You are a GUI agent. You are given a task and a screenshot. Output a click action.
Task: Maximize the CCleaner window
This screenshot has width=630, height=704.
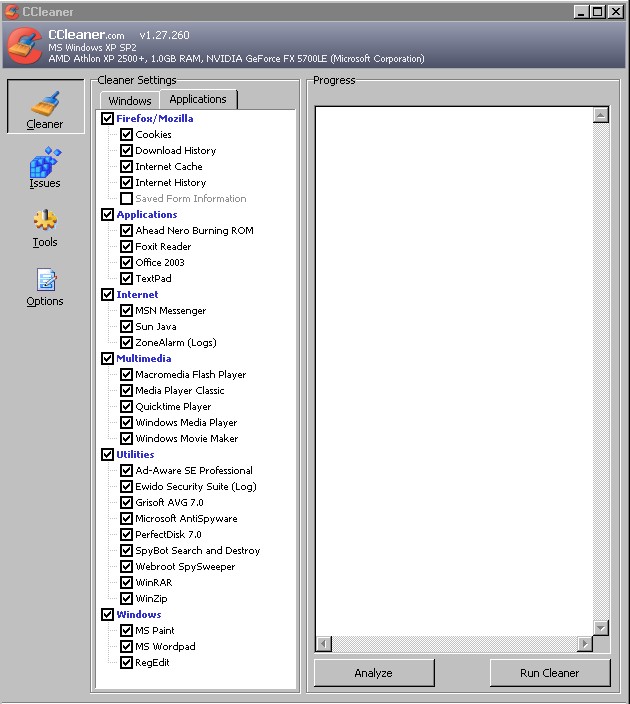(598, 12)
